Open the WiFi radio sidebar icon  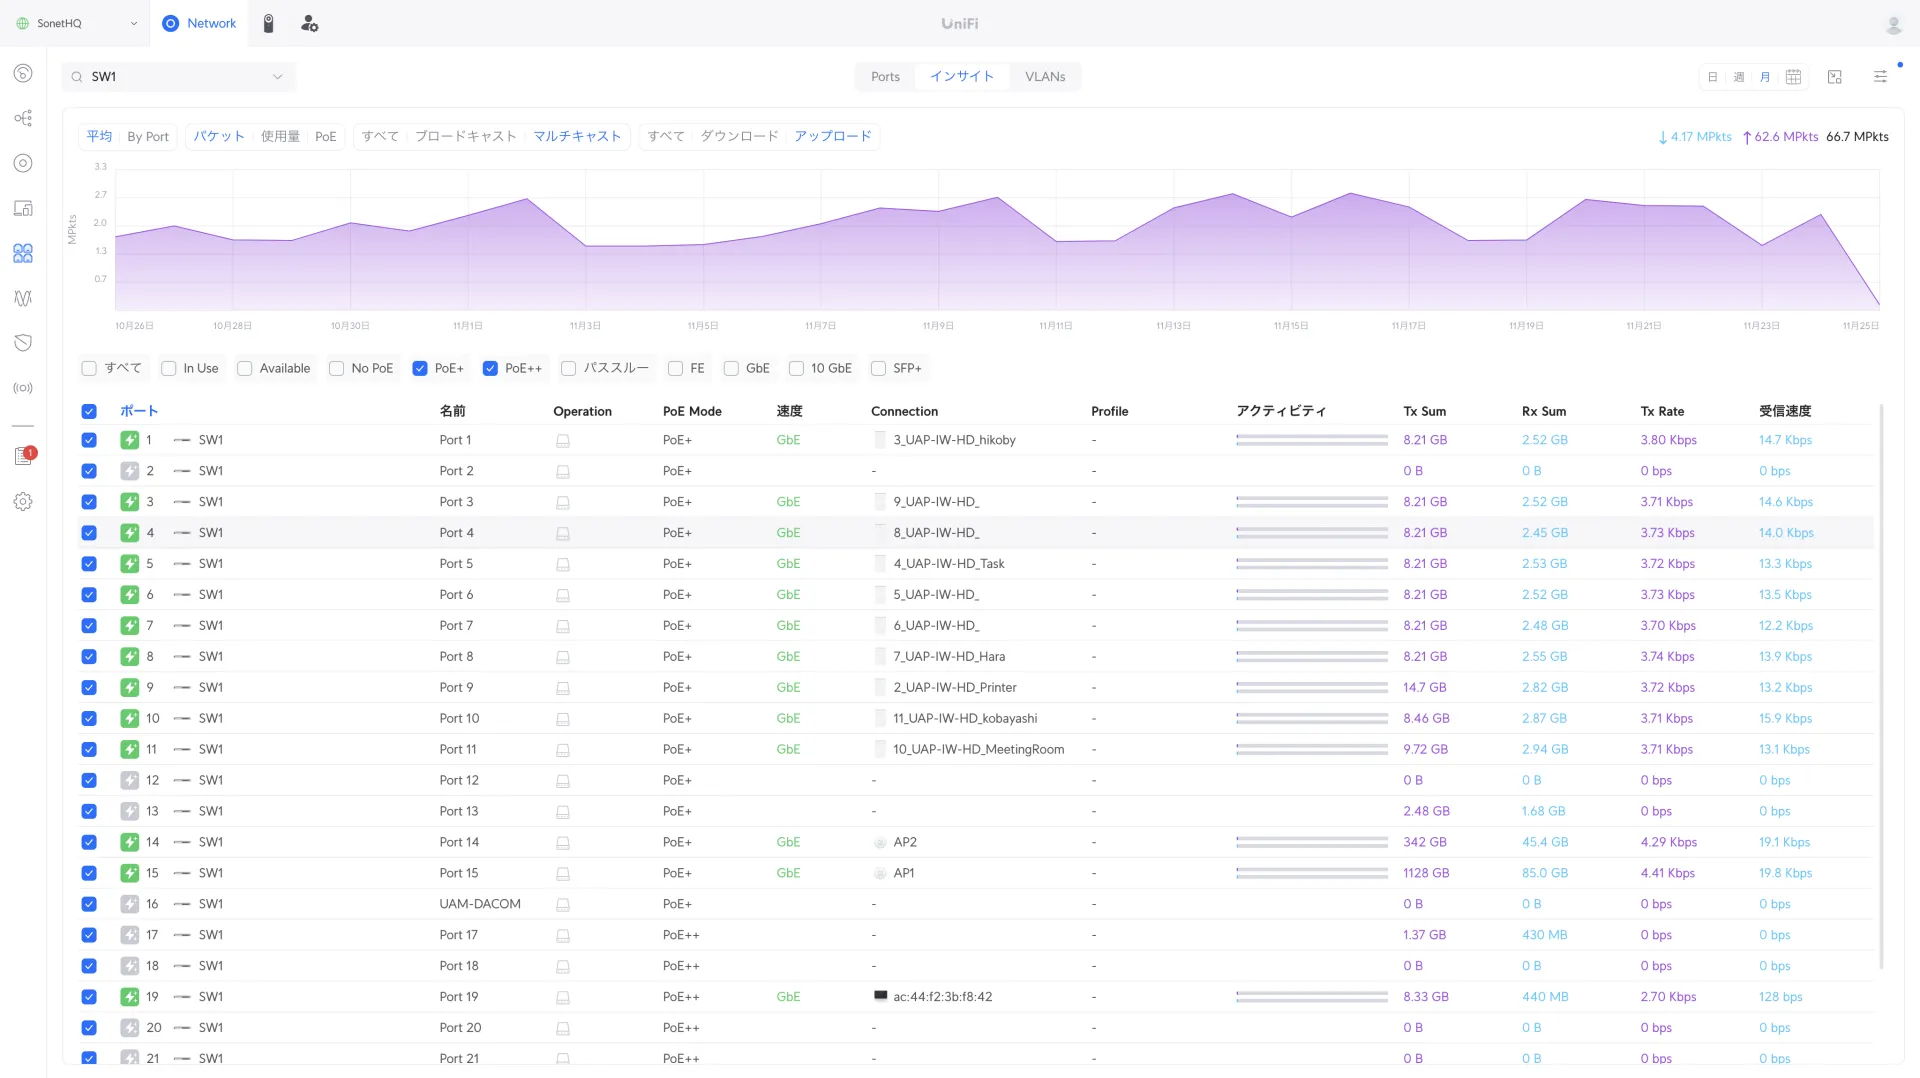[x=23, y=388]
